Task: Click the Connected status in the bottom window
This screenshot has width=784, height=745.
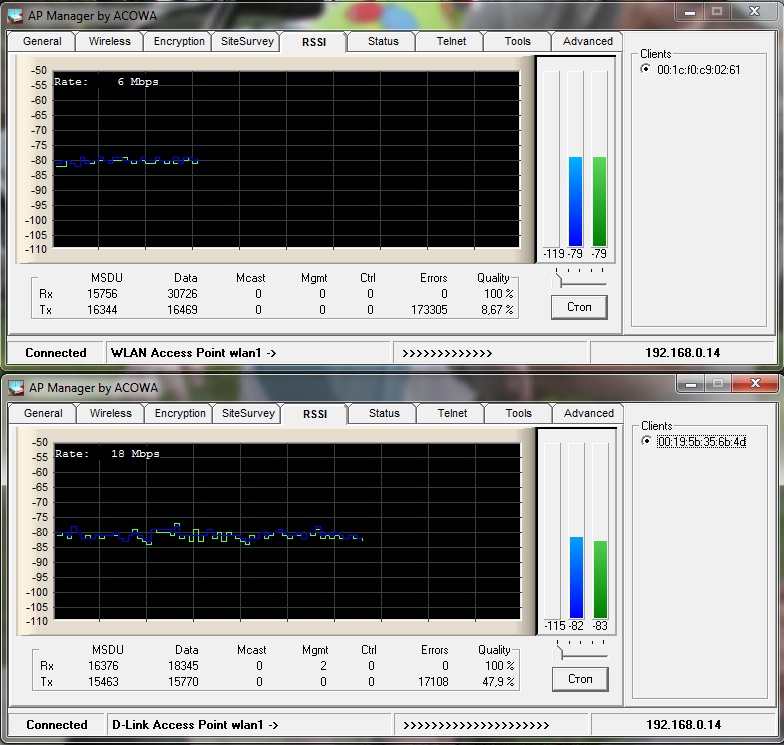Action: [57, 725]
